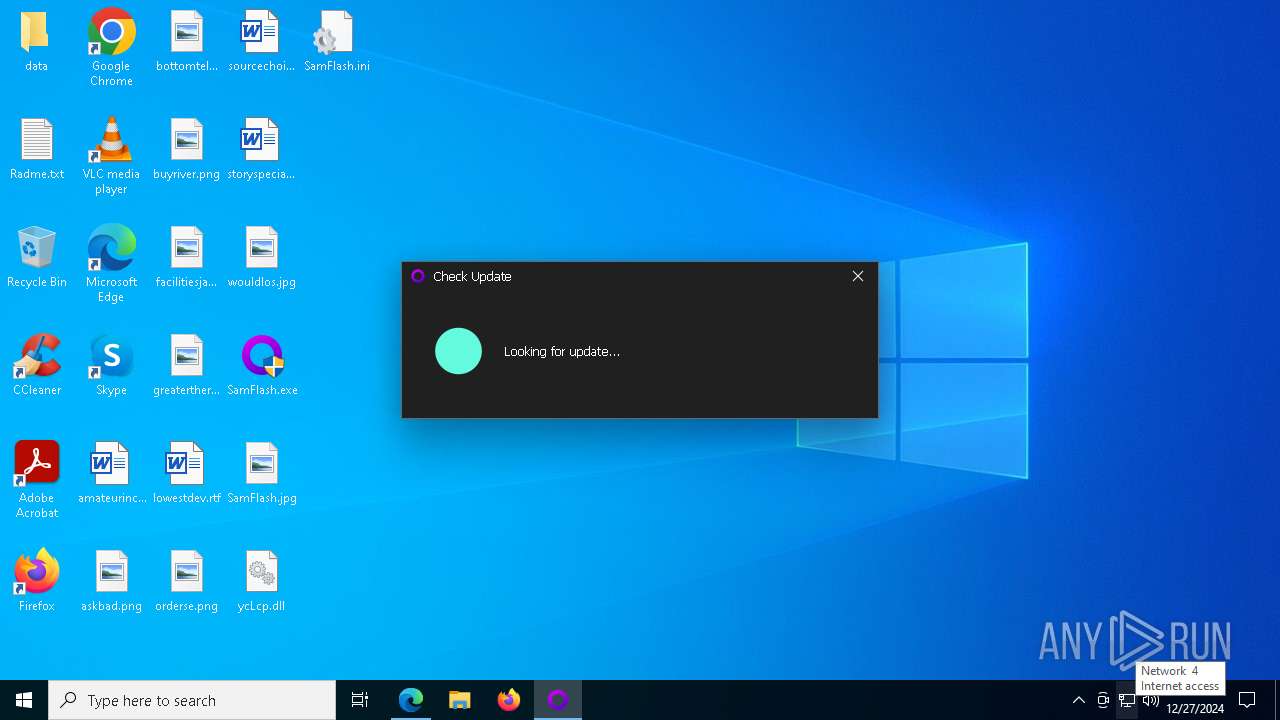Open File Explorer from taskbar
Screen dimensions: 1280x720
(x=460, y=700)
